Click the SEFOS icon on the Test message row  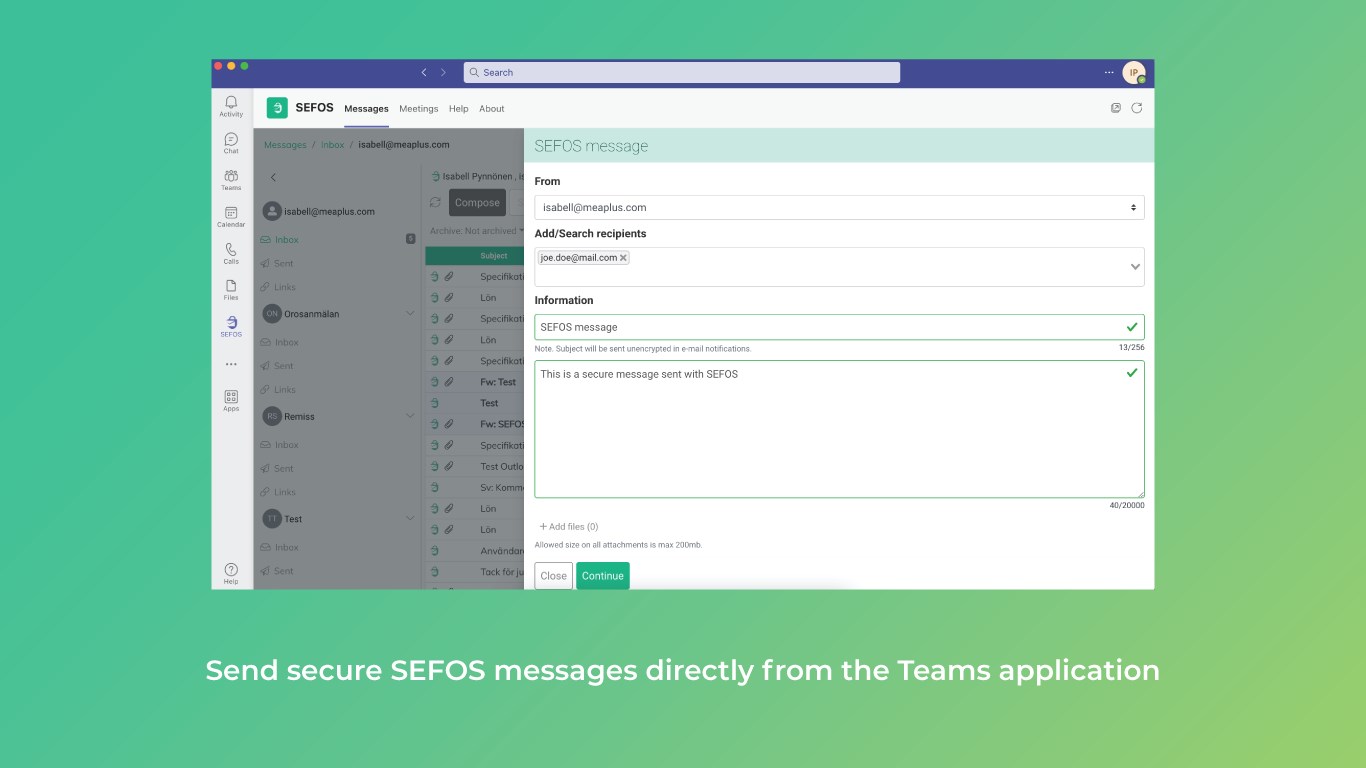(x=435, y=403)
